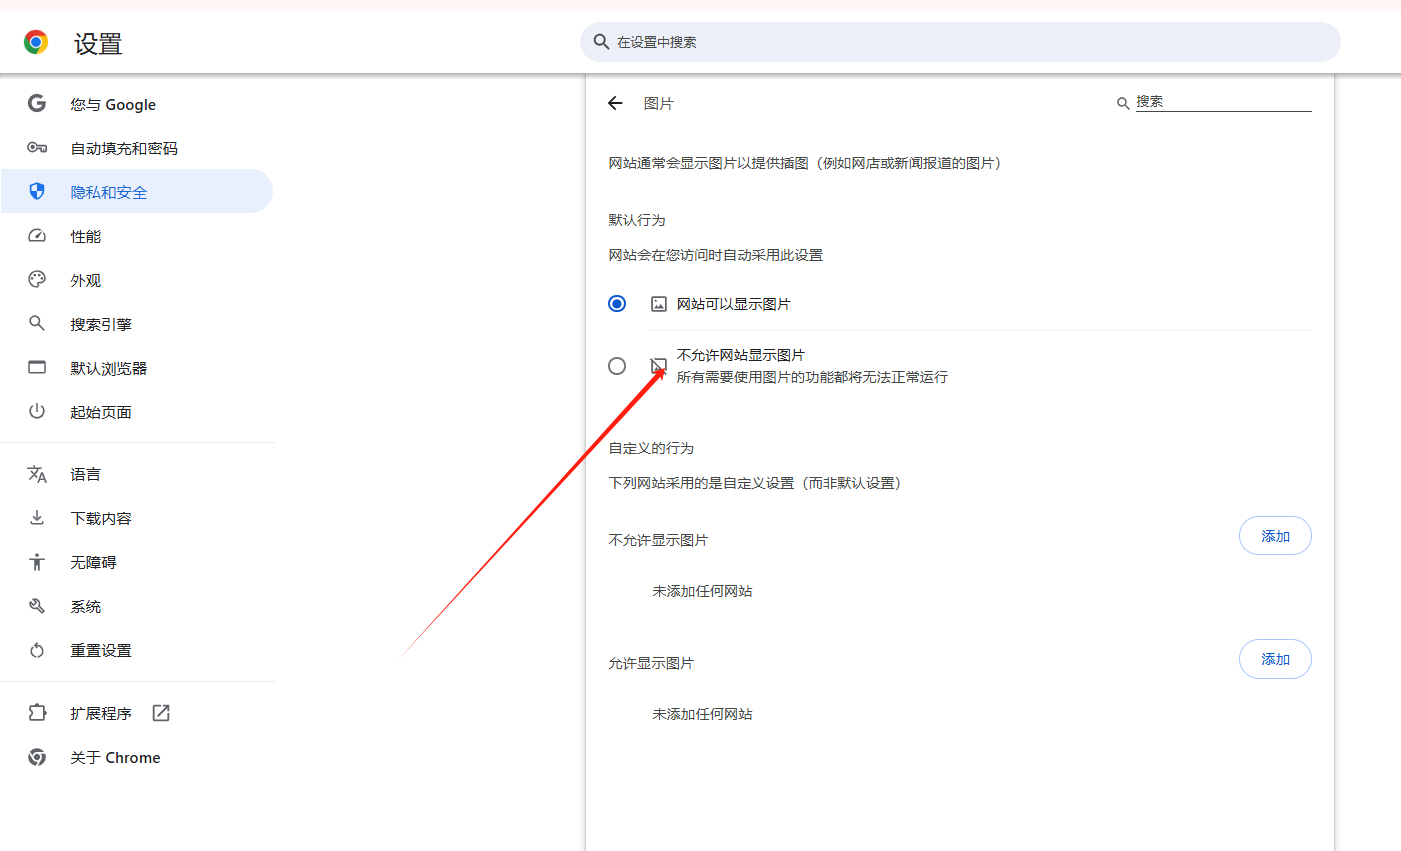The width and height of the screenshot is (1401, 851).
Task: Click the reset settings icon
Action: coord(37,650)
